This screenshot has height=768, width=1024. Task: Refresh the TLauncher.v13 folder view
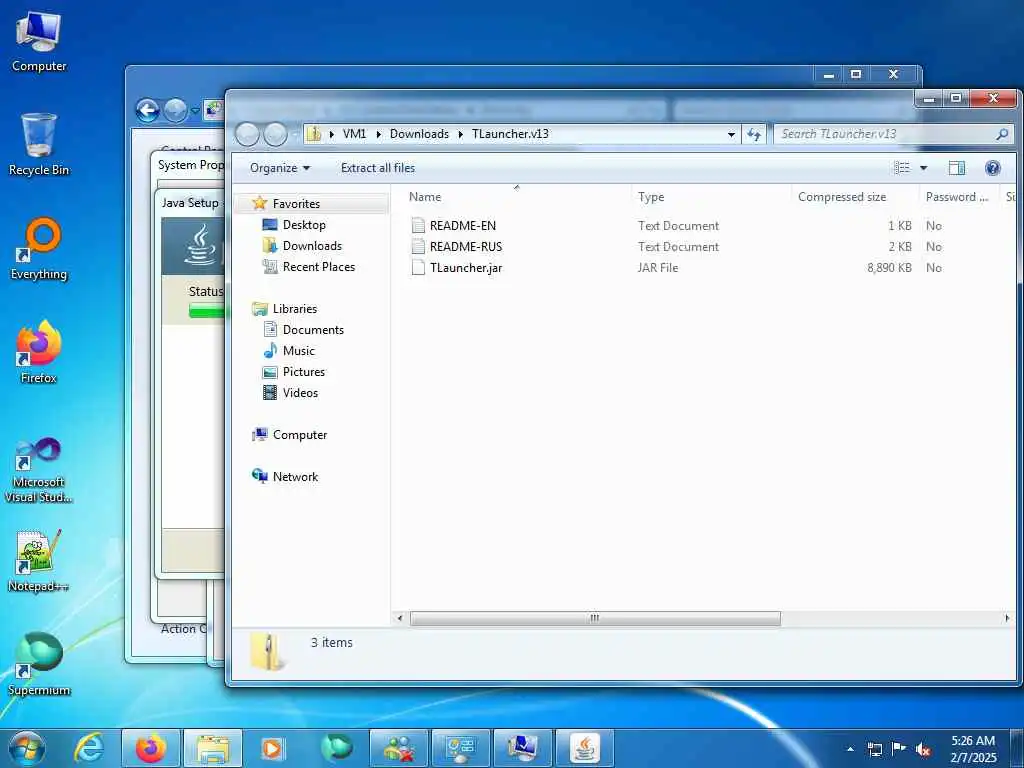(754, 134)
